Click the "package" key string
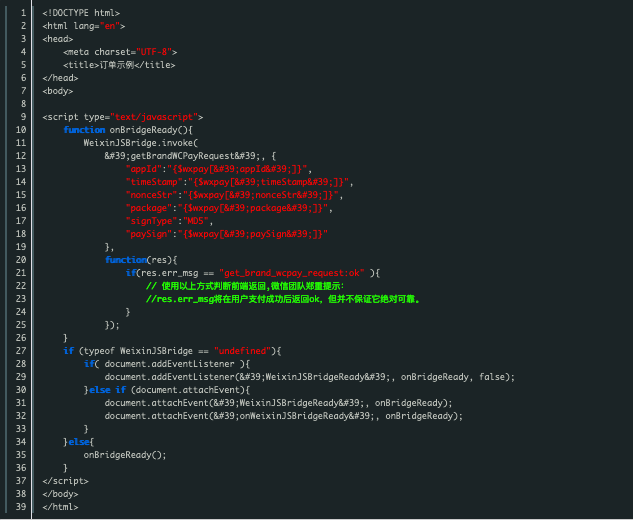This screenshot has width=633, height=520. pos(149,208)
